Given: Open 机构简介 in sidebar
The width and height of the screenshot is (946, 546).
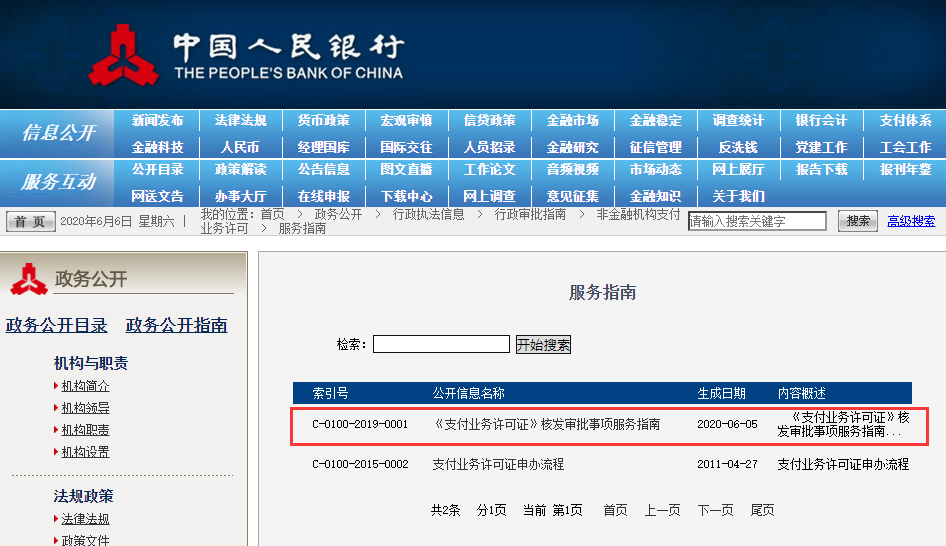Looking at the screenshot, I should (x=85, y=386).
